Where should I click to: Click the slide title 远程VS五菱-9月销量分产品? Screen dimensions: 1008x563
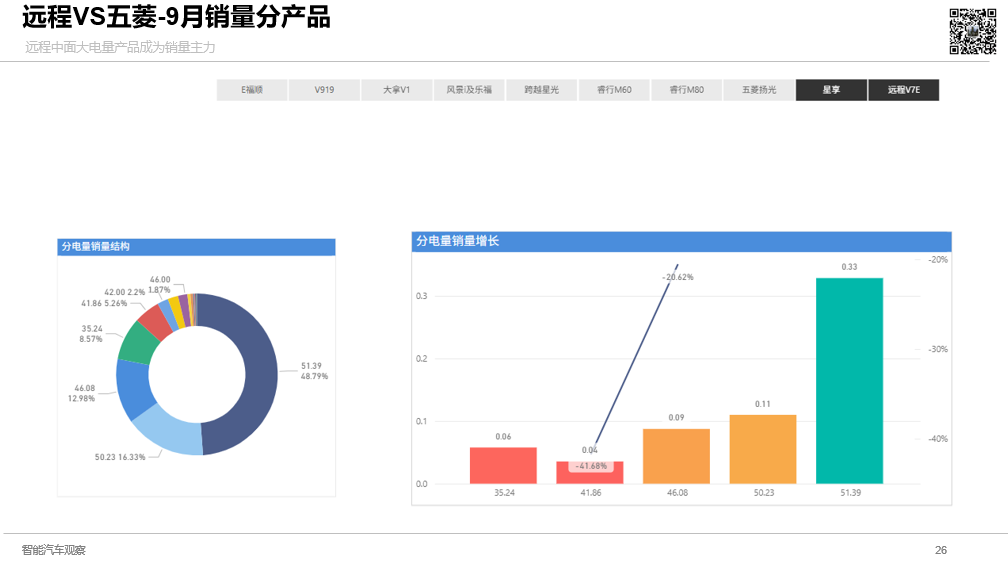coord(176,17)
